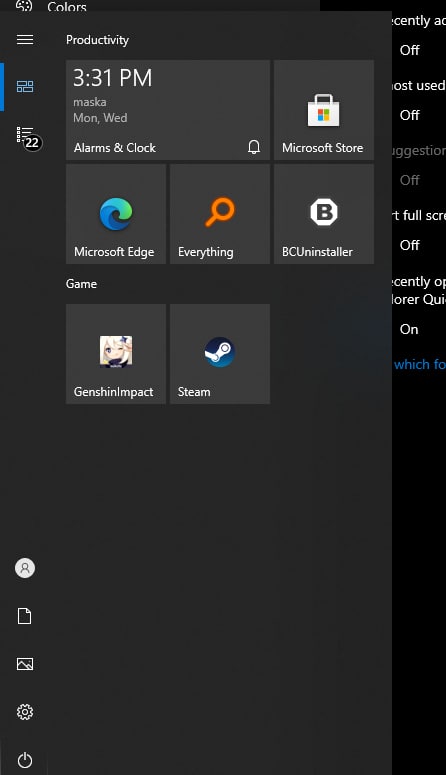The image size is (446, 775).
Task: Click the blue link in Settings window
Action: click(419, 365)
